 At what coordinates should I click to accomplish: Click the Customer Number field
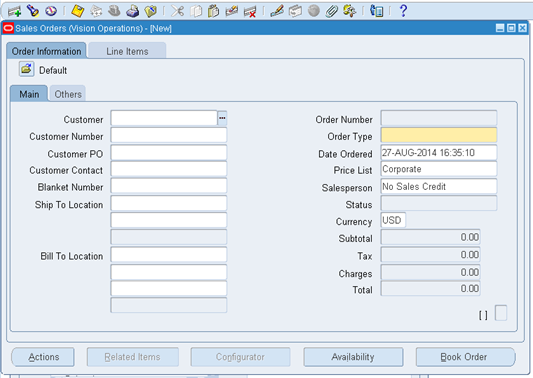(169, 135)
